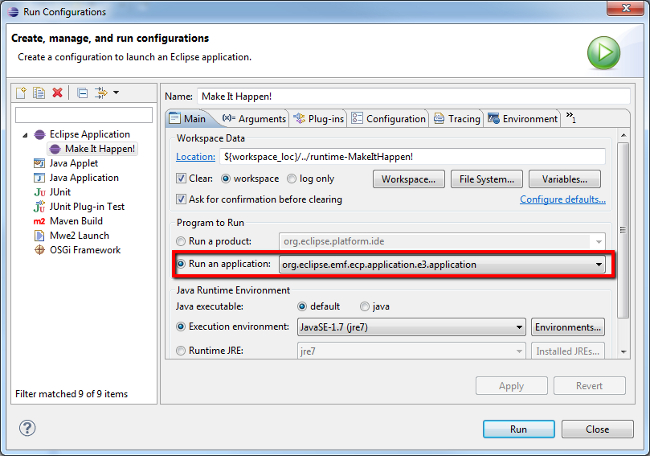Click the File System... button
This screenshot has height=456, width=650.
coord(487,179)
